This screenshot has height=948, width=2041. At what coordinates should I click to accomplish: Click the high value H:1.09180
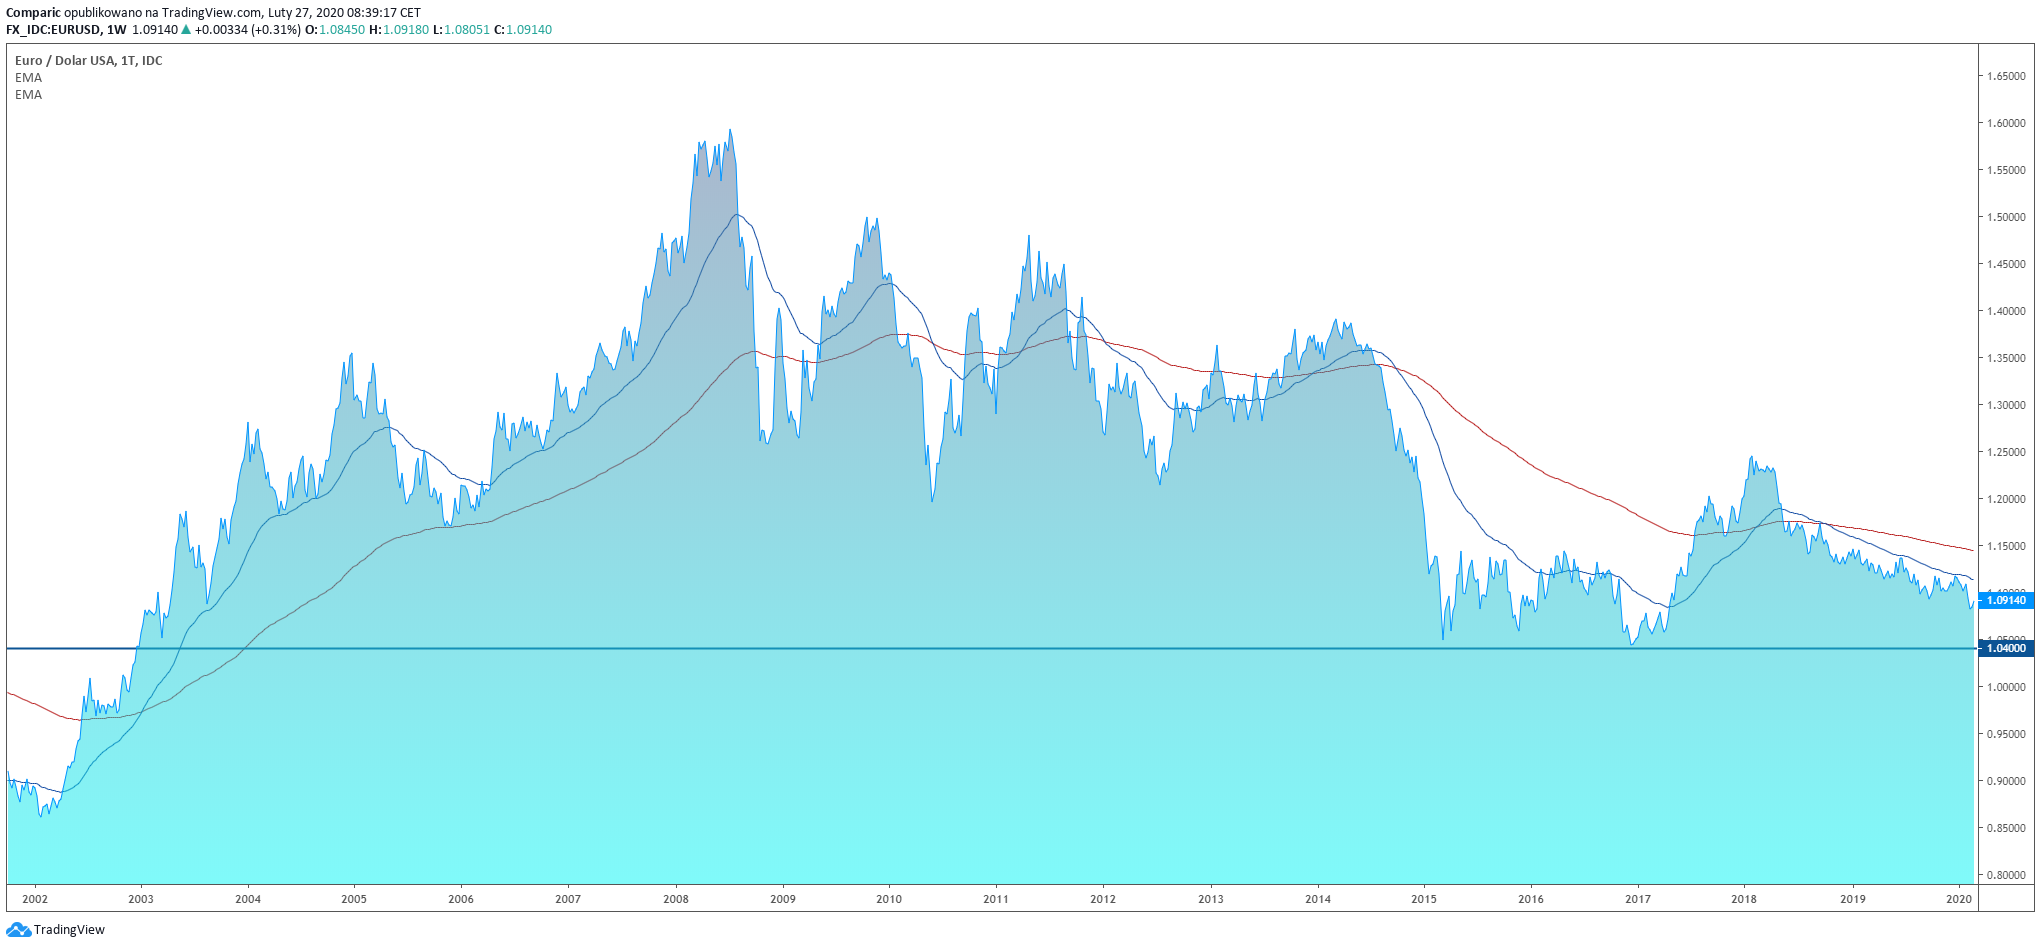point(399,30)
